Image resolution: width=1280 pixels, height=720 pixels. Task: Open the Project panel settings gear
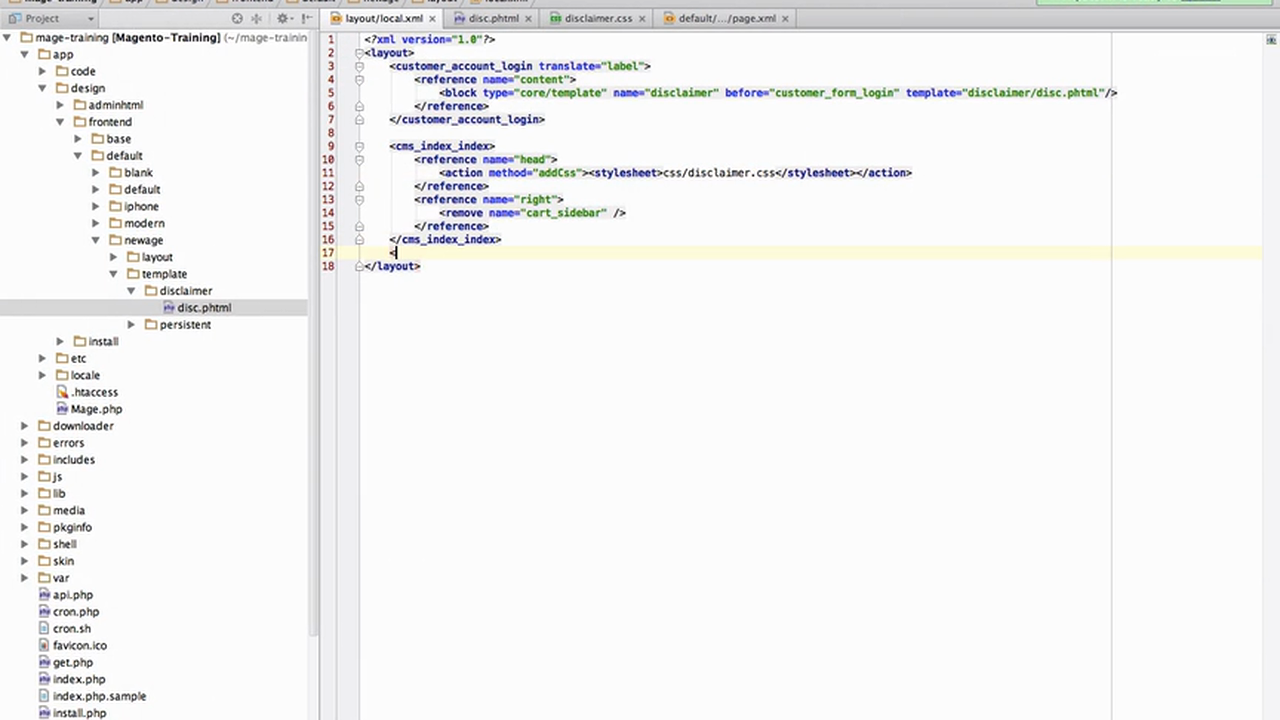(284, 18)
